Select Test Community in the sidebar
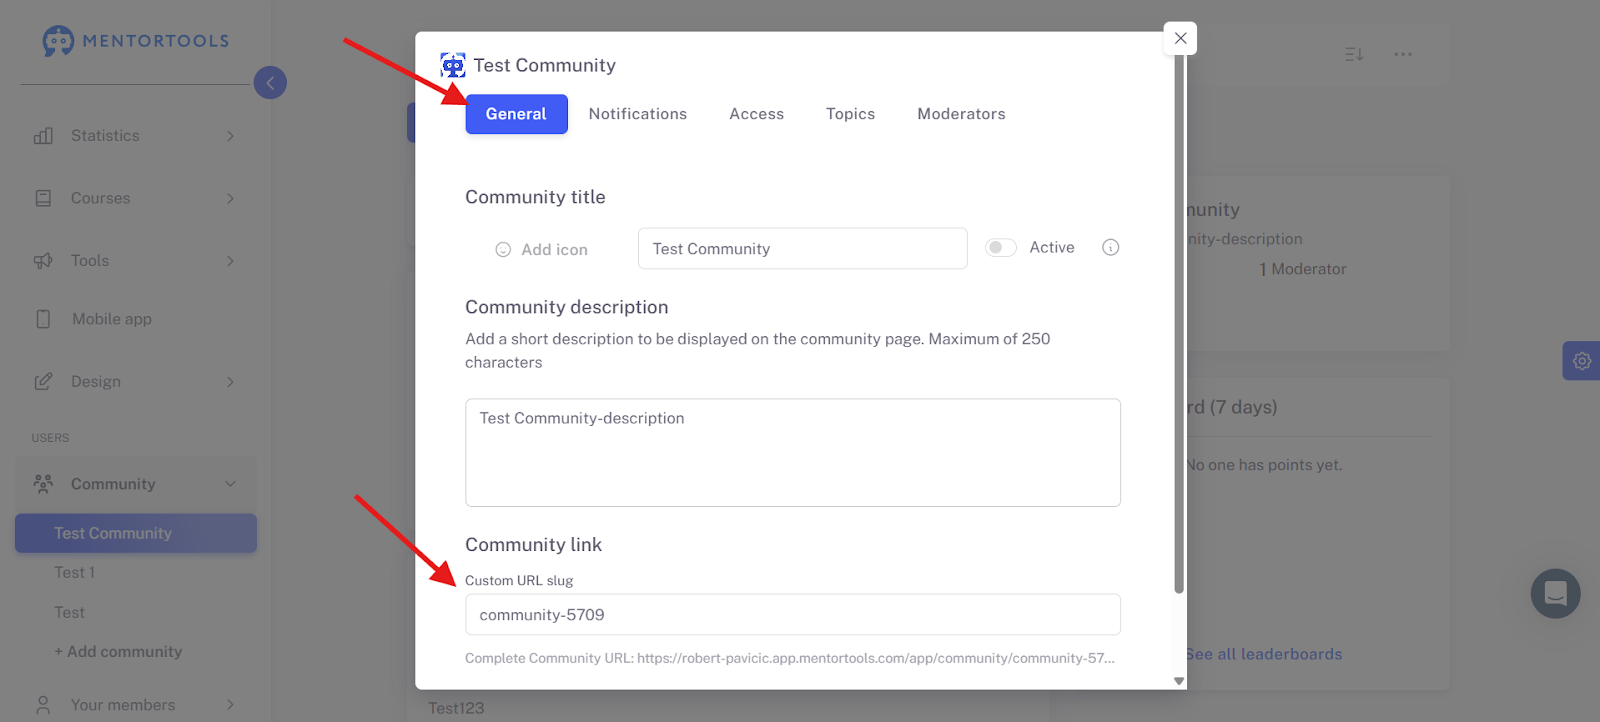Viewport: 1600px width, 722px height. pyautogui.click(x=136, y=533)
